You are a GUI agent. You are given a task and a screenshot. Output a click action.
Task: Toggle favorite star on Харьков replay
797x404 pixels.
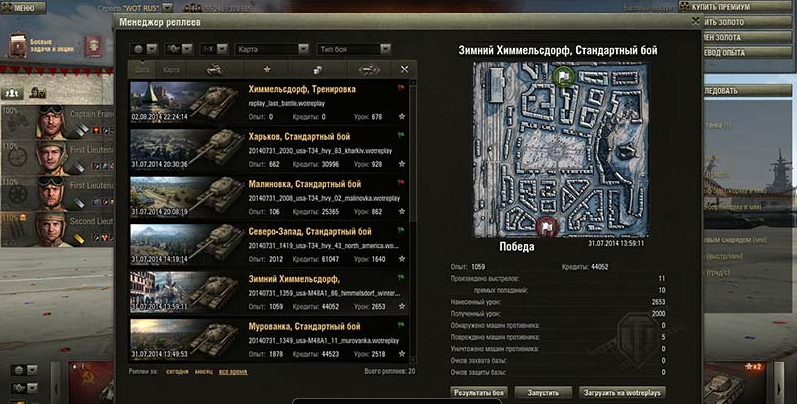click(402, 164)
